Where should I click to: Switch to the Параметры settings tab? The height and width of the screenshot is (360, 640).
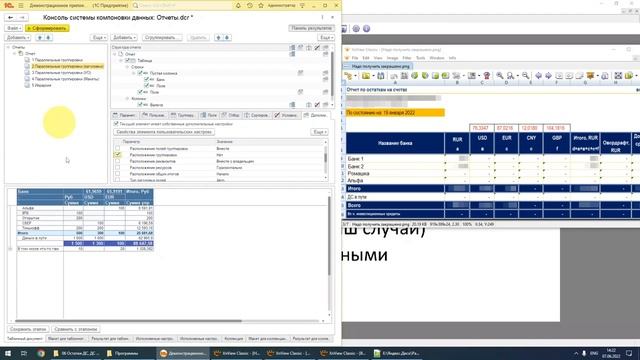coord(124,116)
